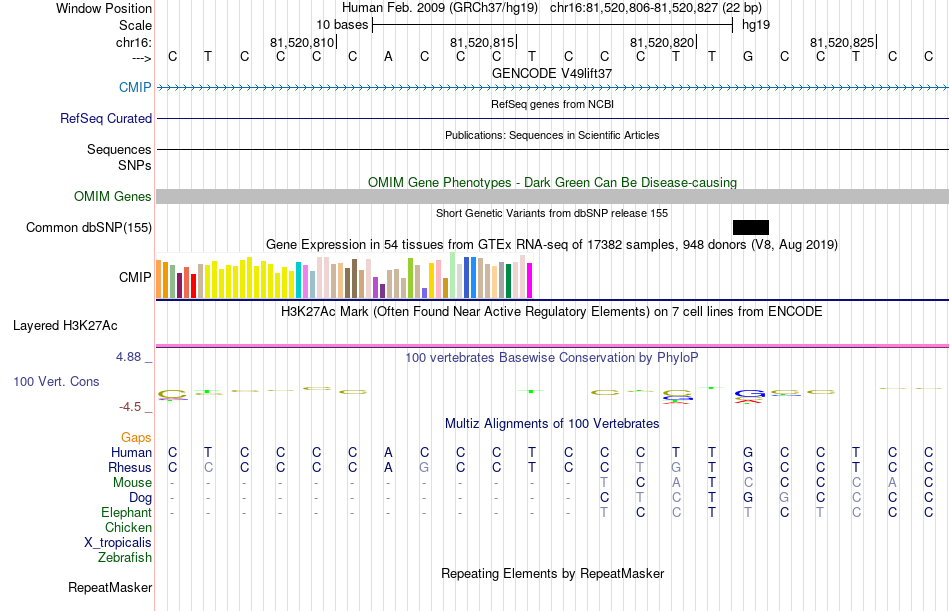This screenshot has height=611, width=950.
Task: Click the magenta GTEx expression bar
Action: pyautogui.click(x=530, y=280)
